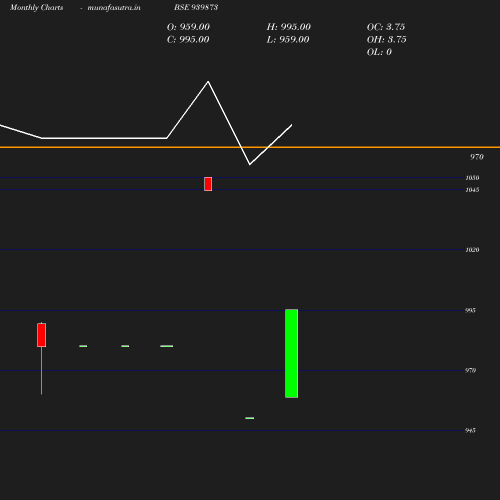
Task: Click the 970 label under orange line
Action: [477, 157]
